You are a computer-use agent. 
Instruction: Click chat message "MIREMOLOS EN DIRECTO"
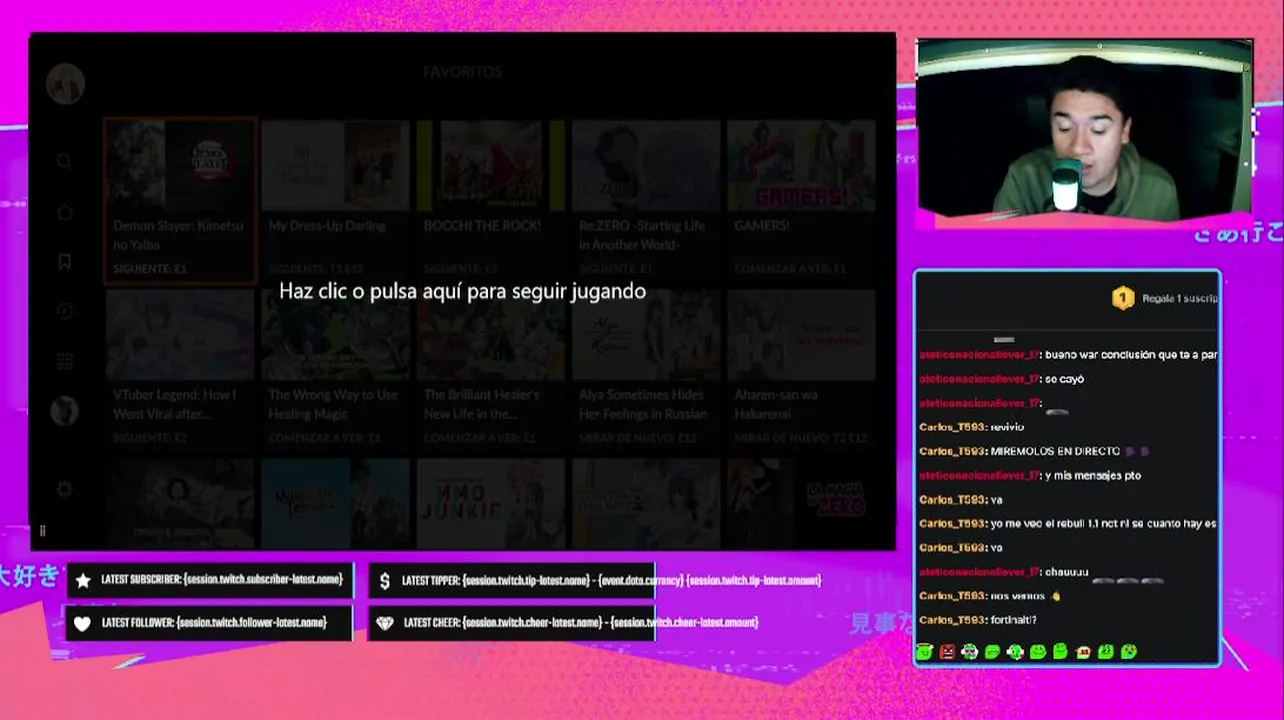point(1055,451)
